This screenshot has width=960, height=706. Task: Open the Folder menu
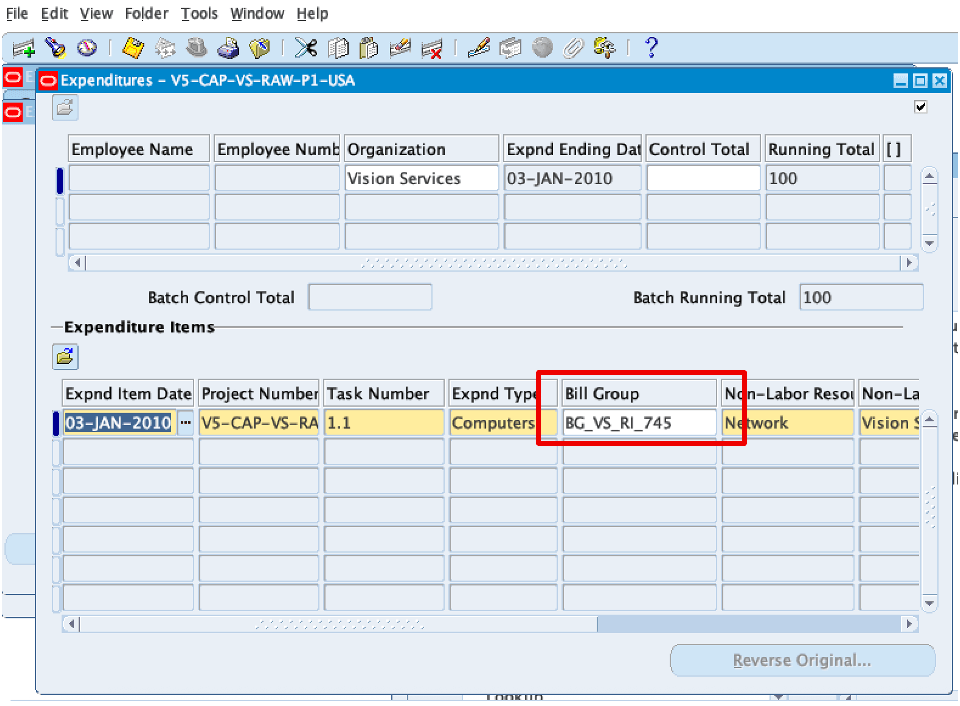pos(146,13)
